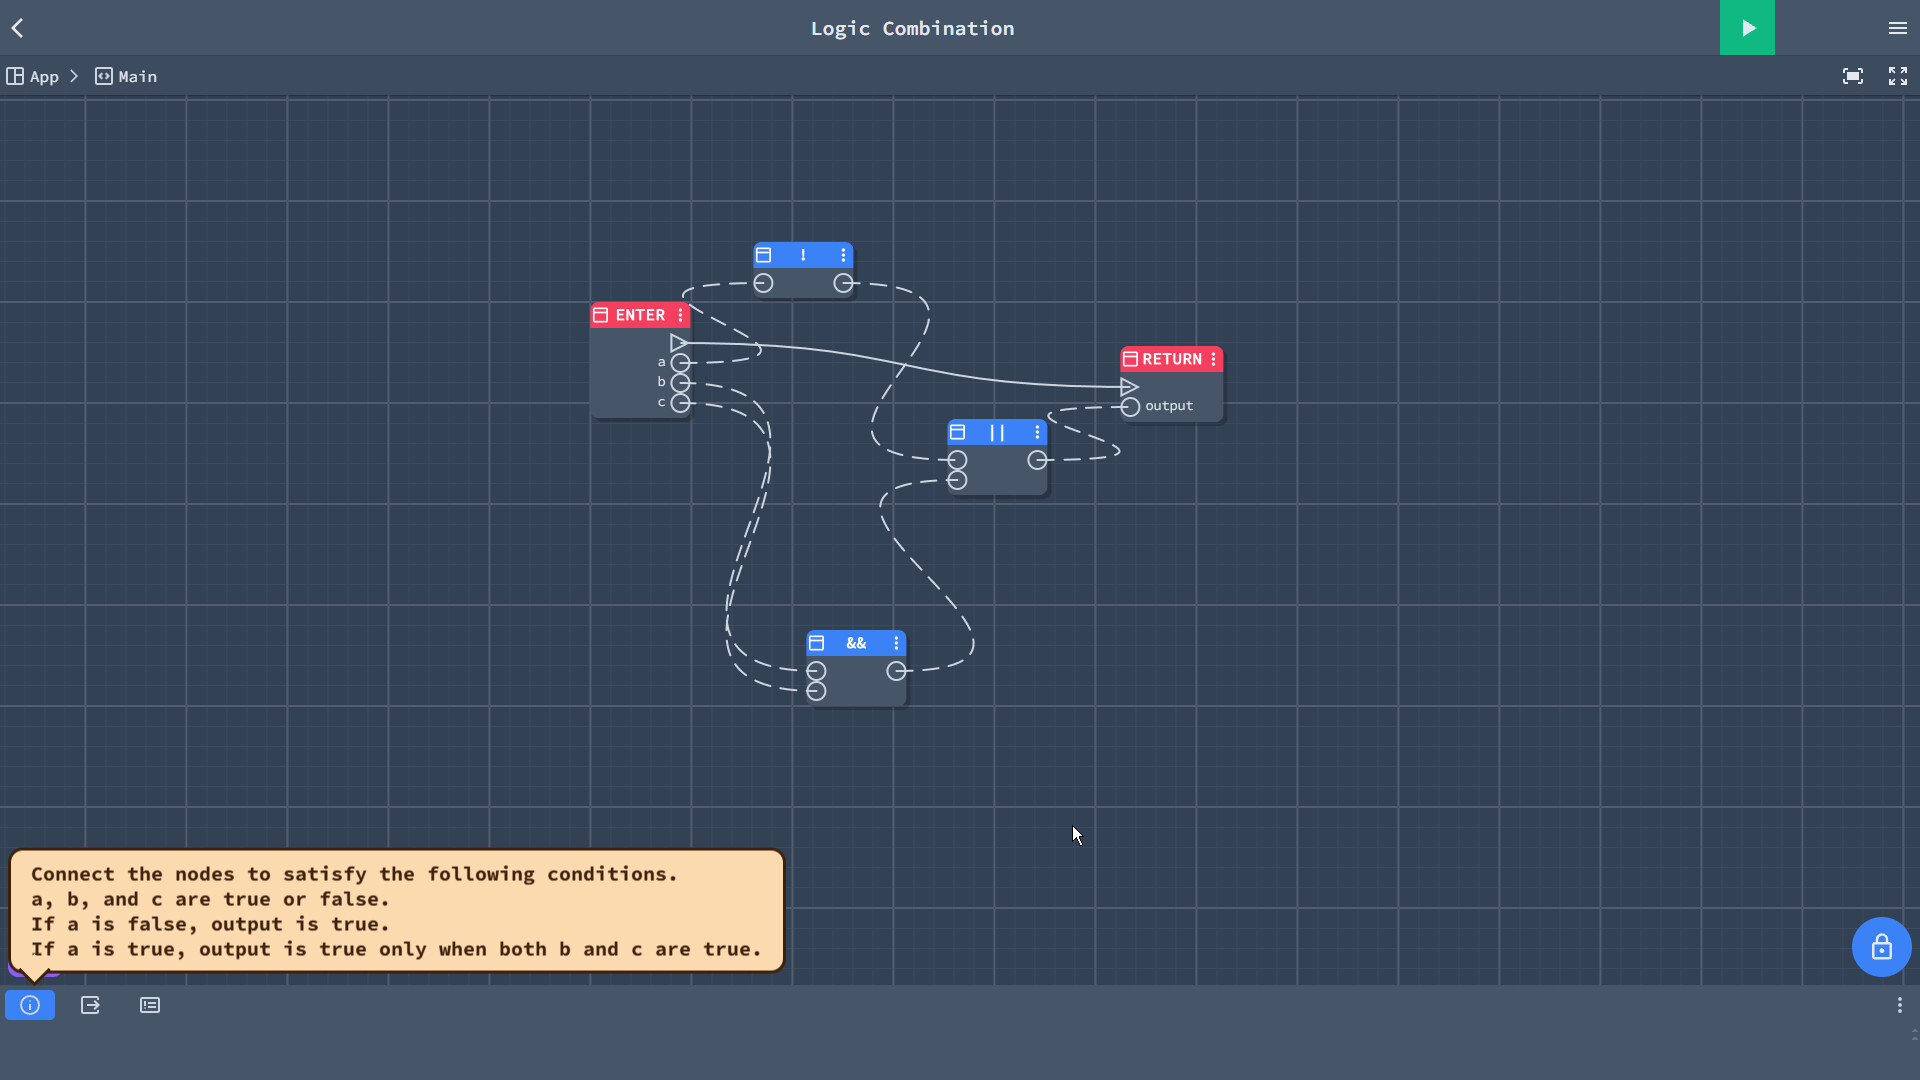Open the three-dot menu on RETURN node
The height and width of the screenshot is (1080, 1920).
point(1213,359)
